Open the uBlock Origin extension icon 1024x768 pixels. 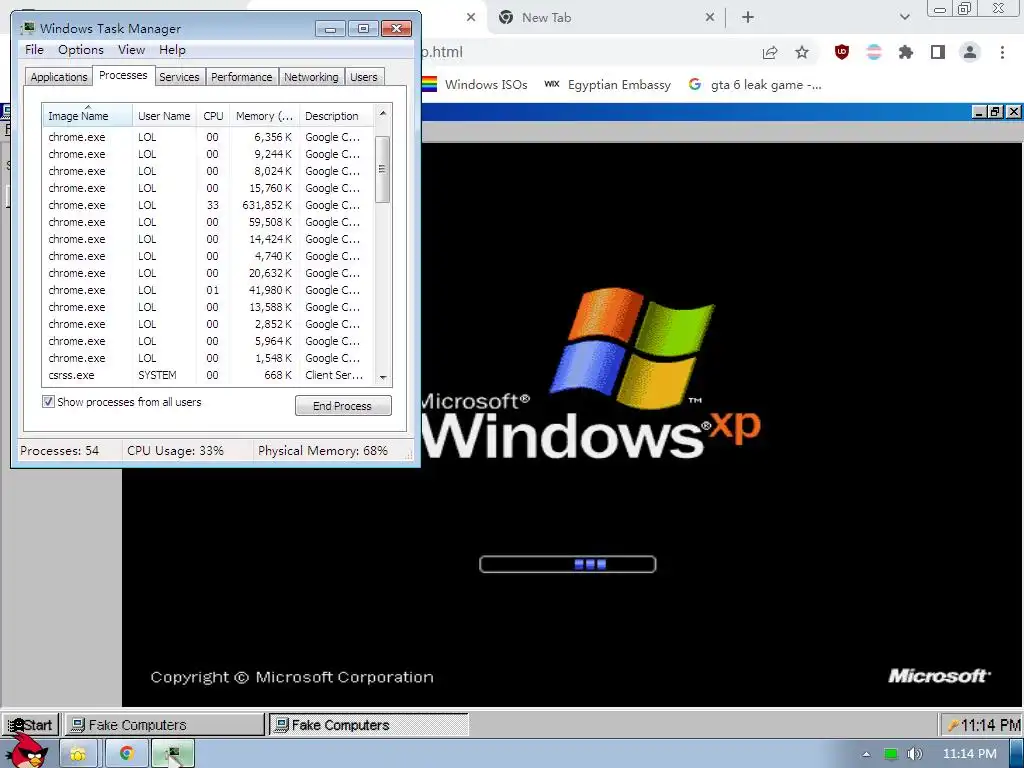point(842,52)
